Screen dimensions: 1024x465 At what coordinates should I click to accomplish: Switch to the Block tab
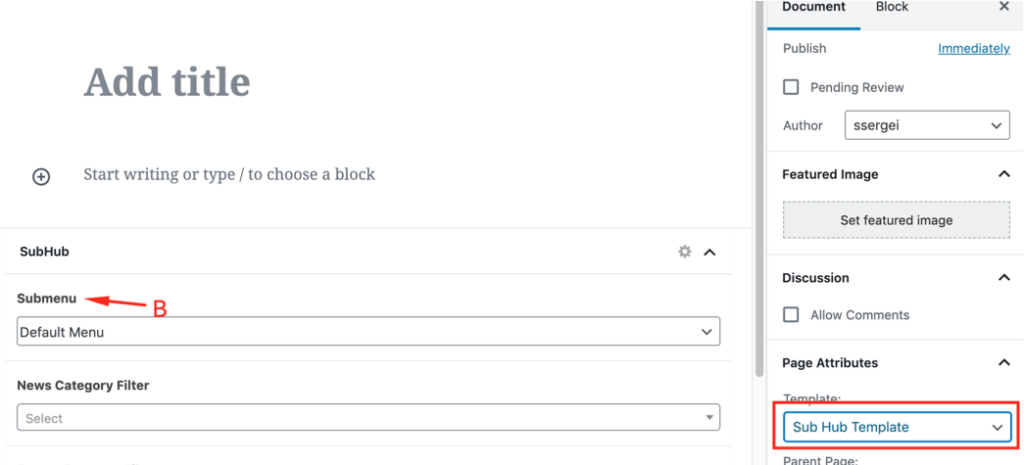click(x=891, y=8)
